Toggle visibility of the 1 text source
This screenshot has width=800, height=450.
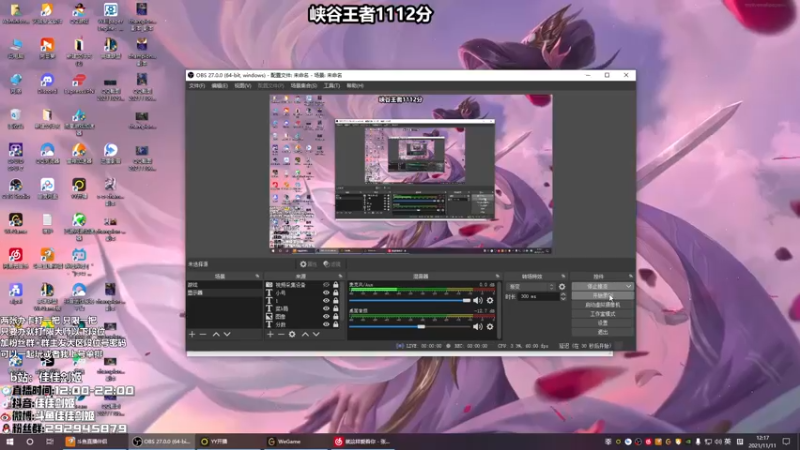(326, 301)
